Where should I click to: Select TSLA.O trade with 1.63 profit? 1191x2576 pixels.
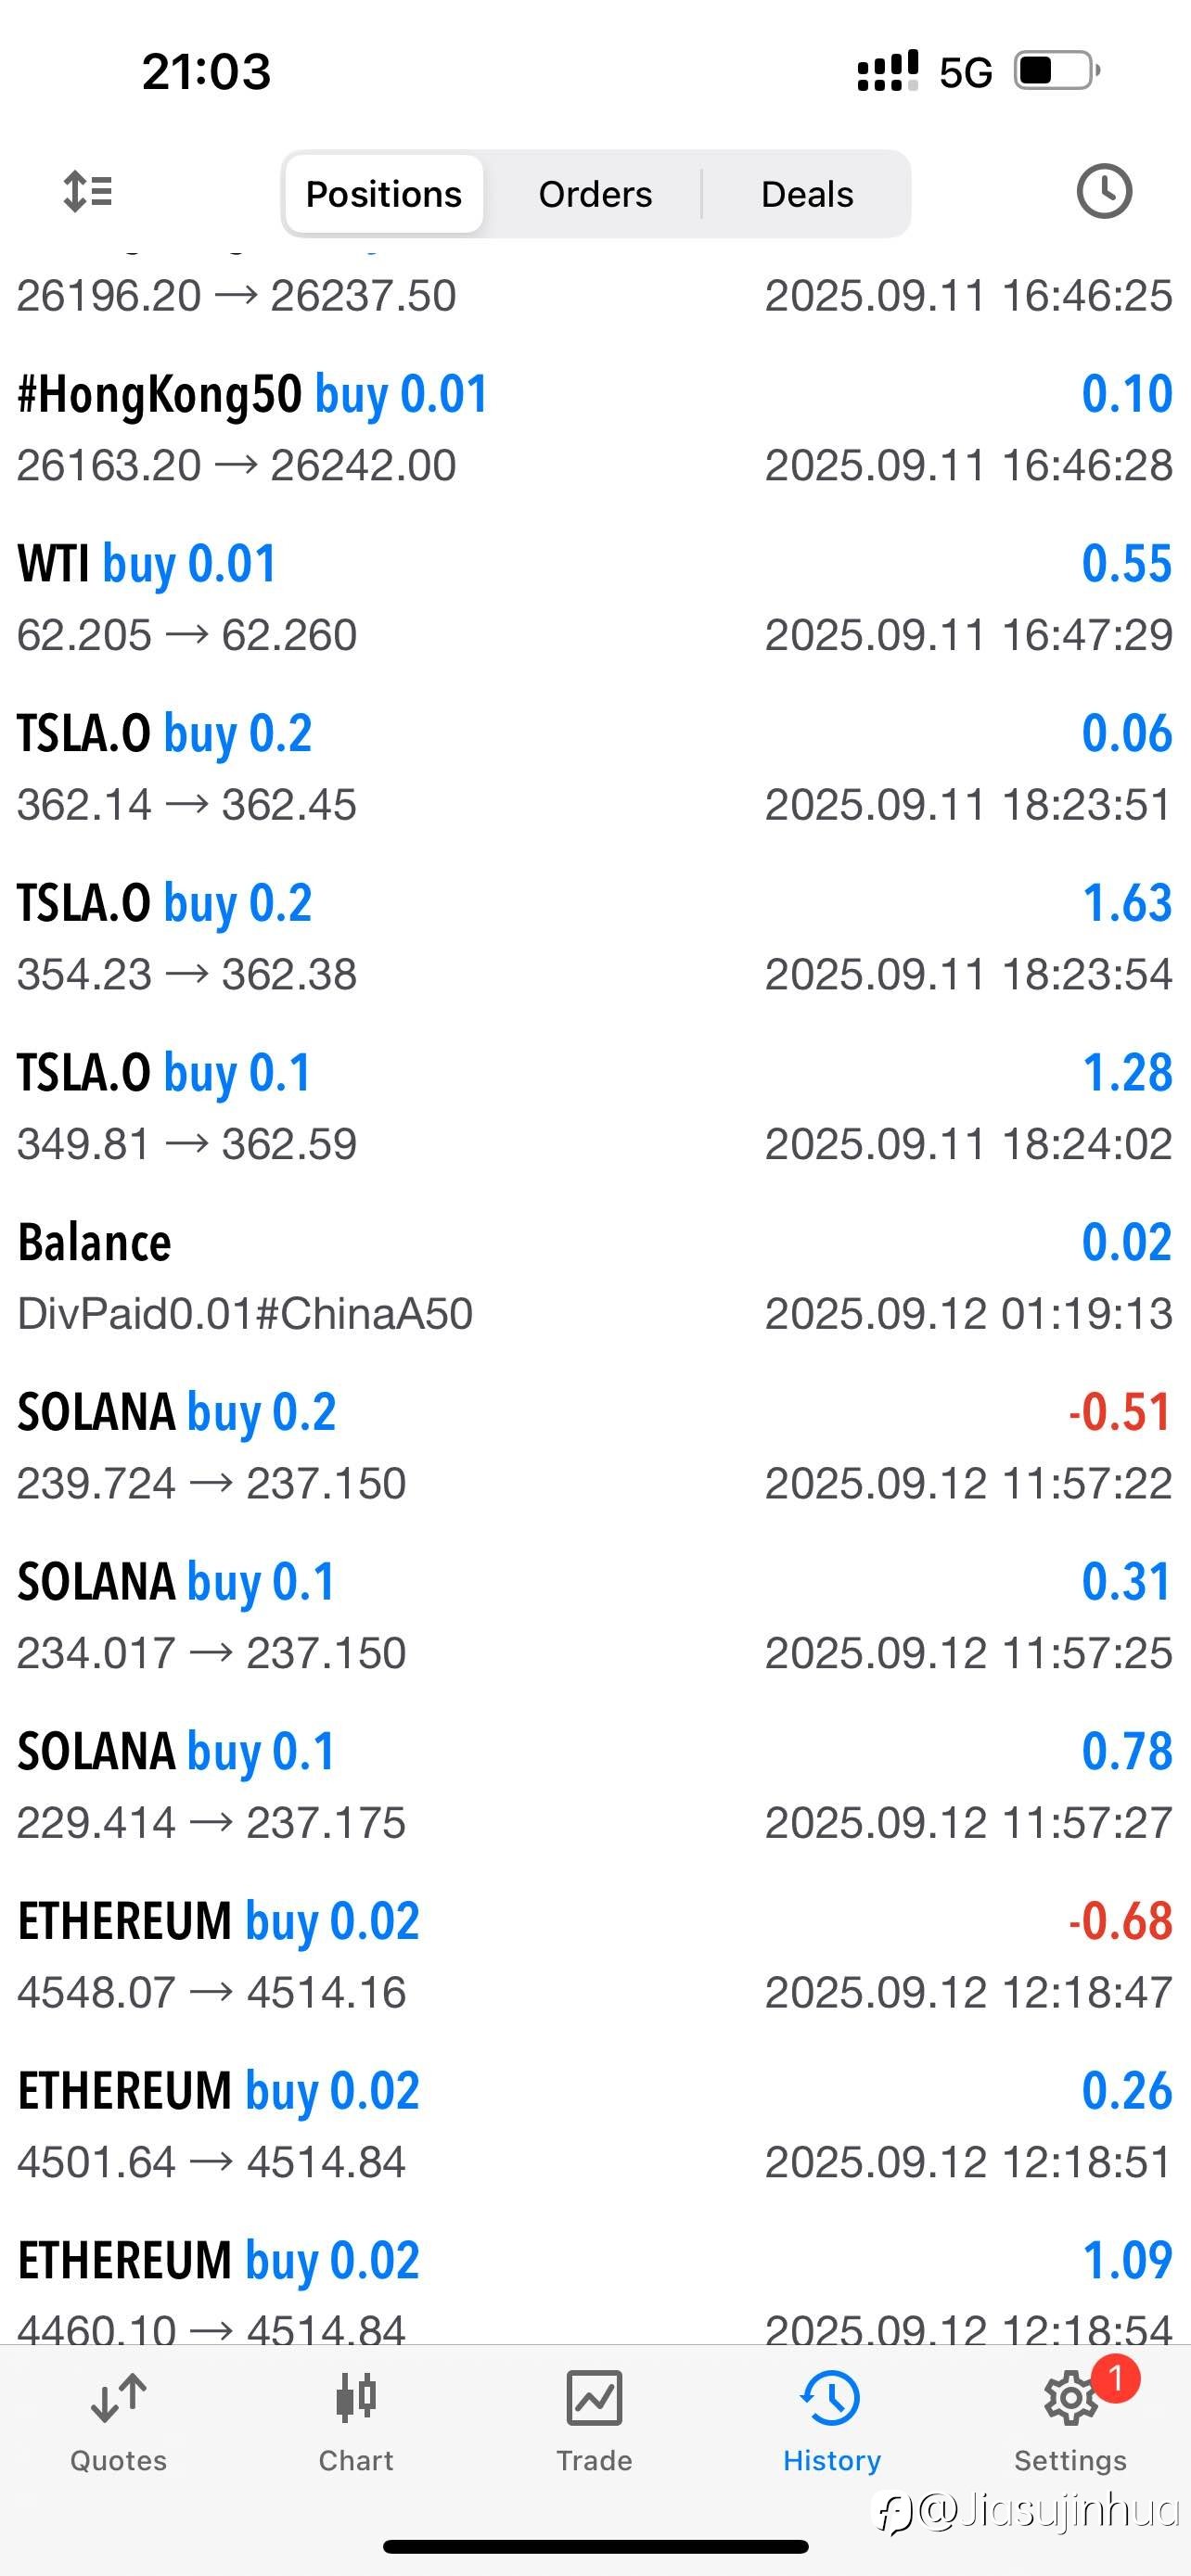pos(595,937)
